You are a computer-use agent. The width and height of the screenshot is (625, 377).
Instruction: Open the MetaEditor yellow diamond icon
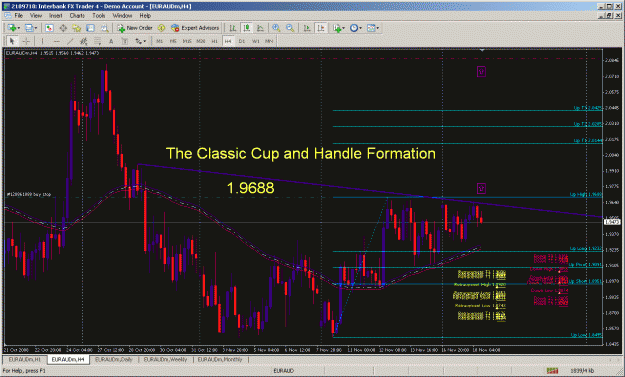point(161,28)
